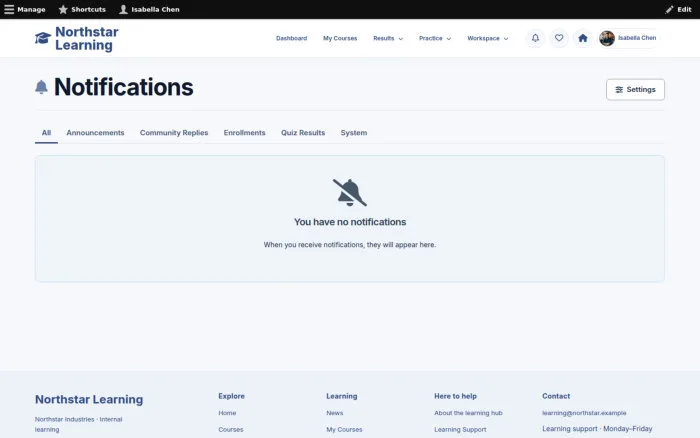Click the 'Here to help' footer heading
This screenshot has height=438, width=700.
pyautogui.click(x=455, y=396)
